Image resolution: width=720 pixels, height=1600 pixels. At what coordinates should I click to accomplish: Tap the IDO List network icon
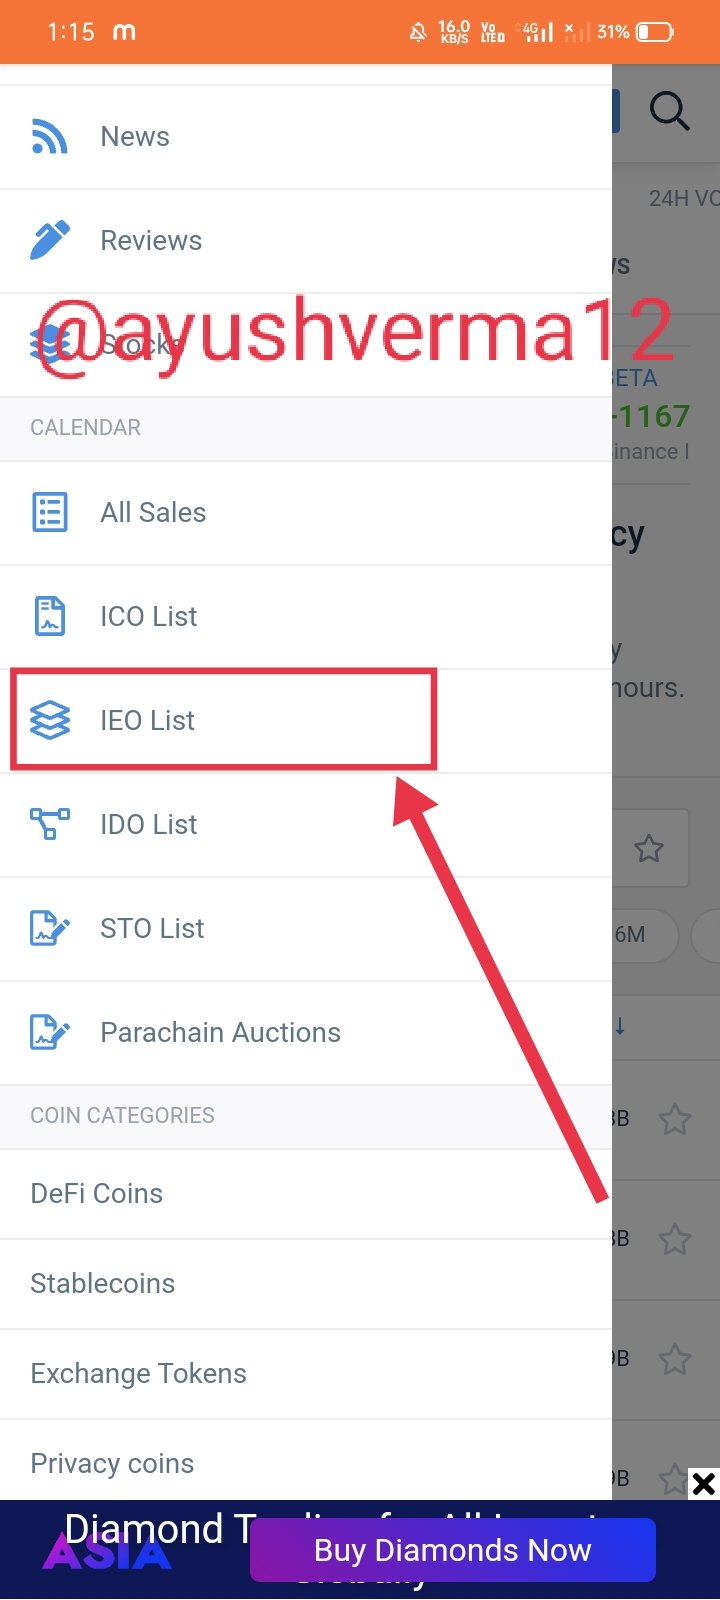[x=50, y=824]
